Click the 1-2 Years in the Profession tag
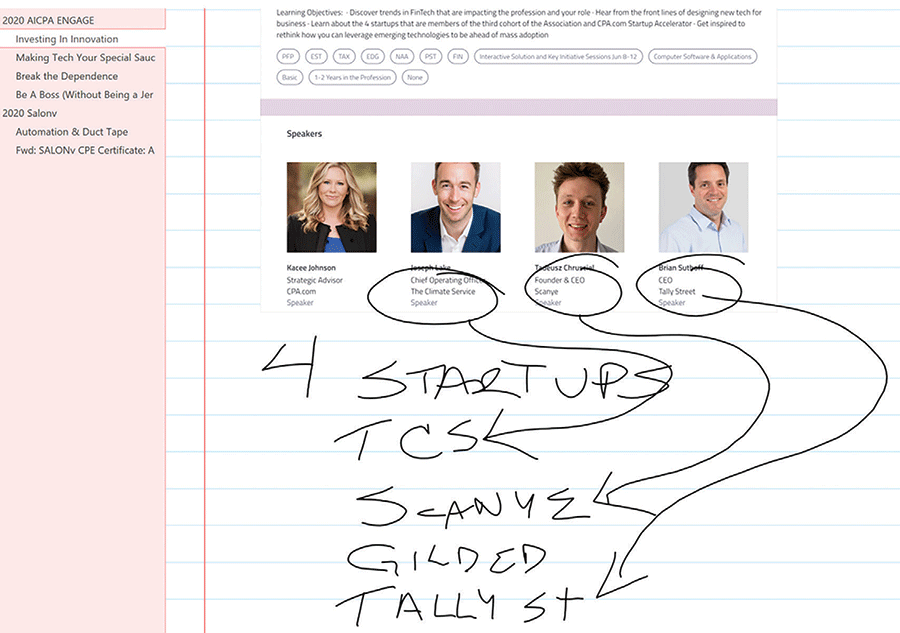The width and height of the screenshot is (900, 633). [352, 77]
